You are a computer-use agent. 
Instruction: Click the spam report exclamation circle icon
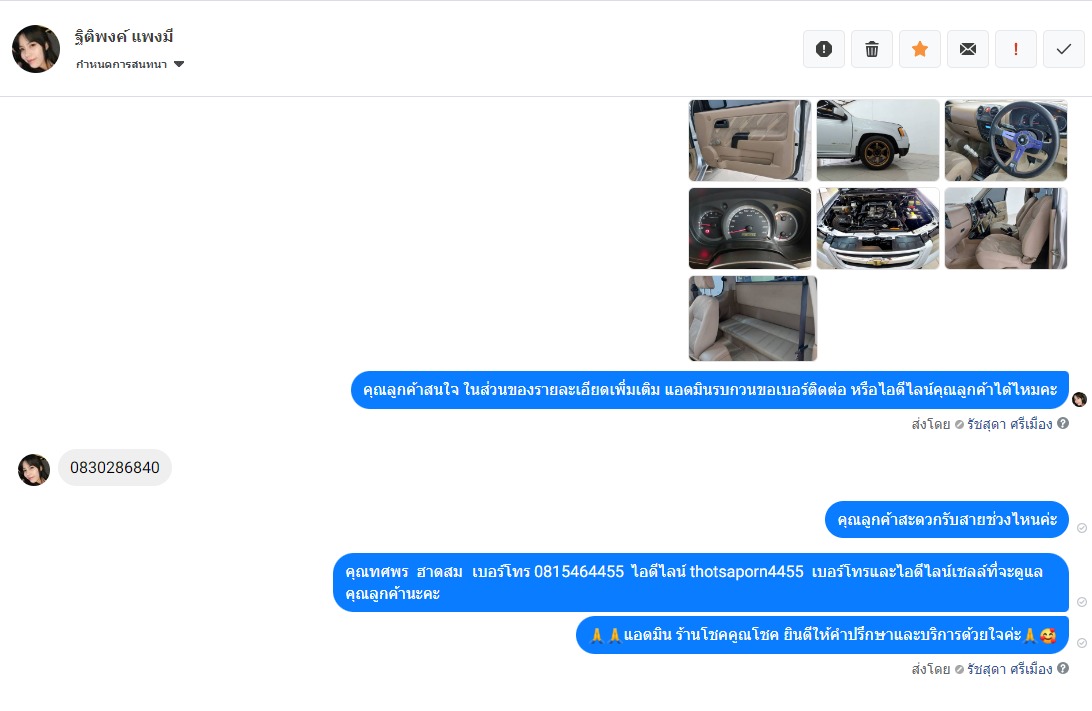click(824, 49)
